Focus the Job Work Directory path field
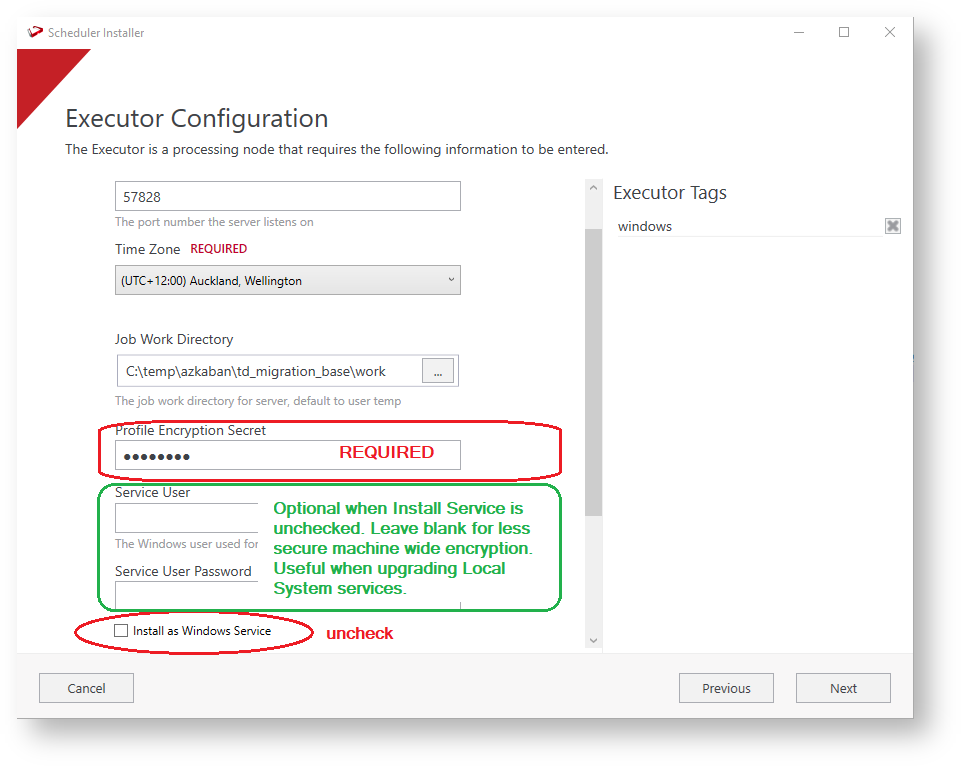The height and width of the screenshot is (767, 962). tap(268, 371)
